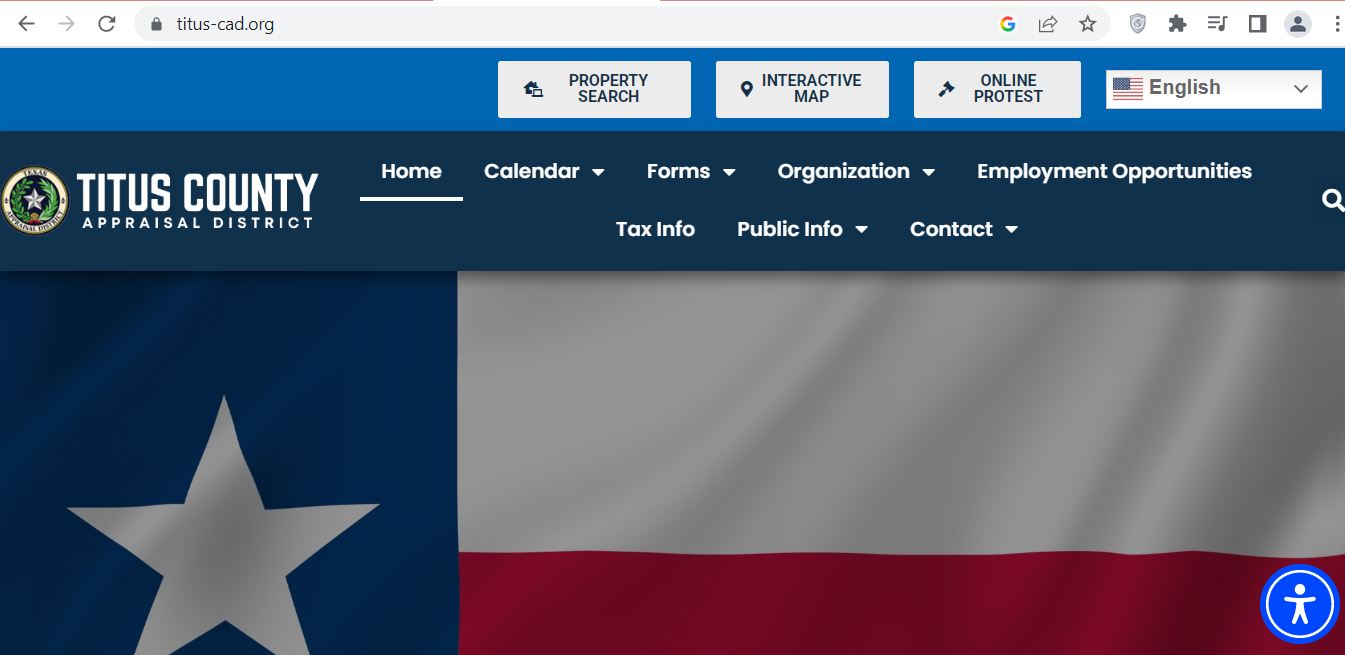The height and width of the screenshot is (655, 1345).
Task: Click the map pin icon on Interactive Map
Action: (746, 89)
